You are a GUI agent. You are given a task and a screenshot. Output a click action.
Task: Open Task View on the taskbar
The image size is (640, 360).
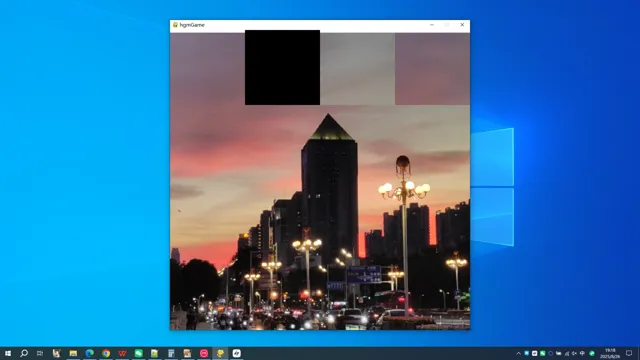(40, 353)
